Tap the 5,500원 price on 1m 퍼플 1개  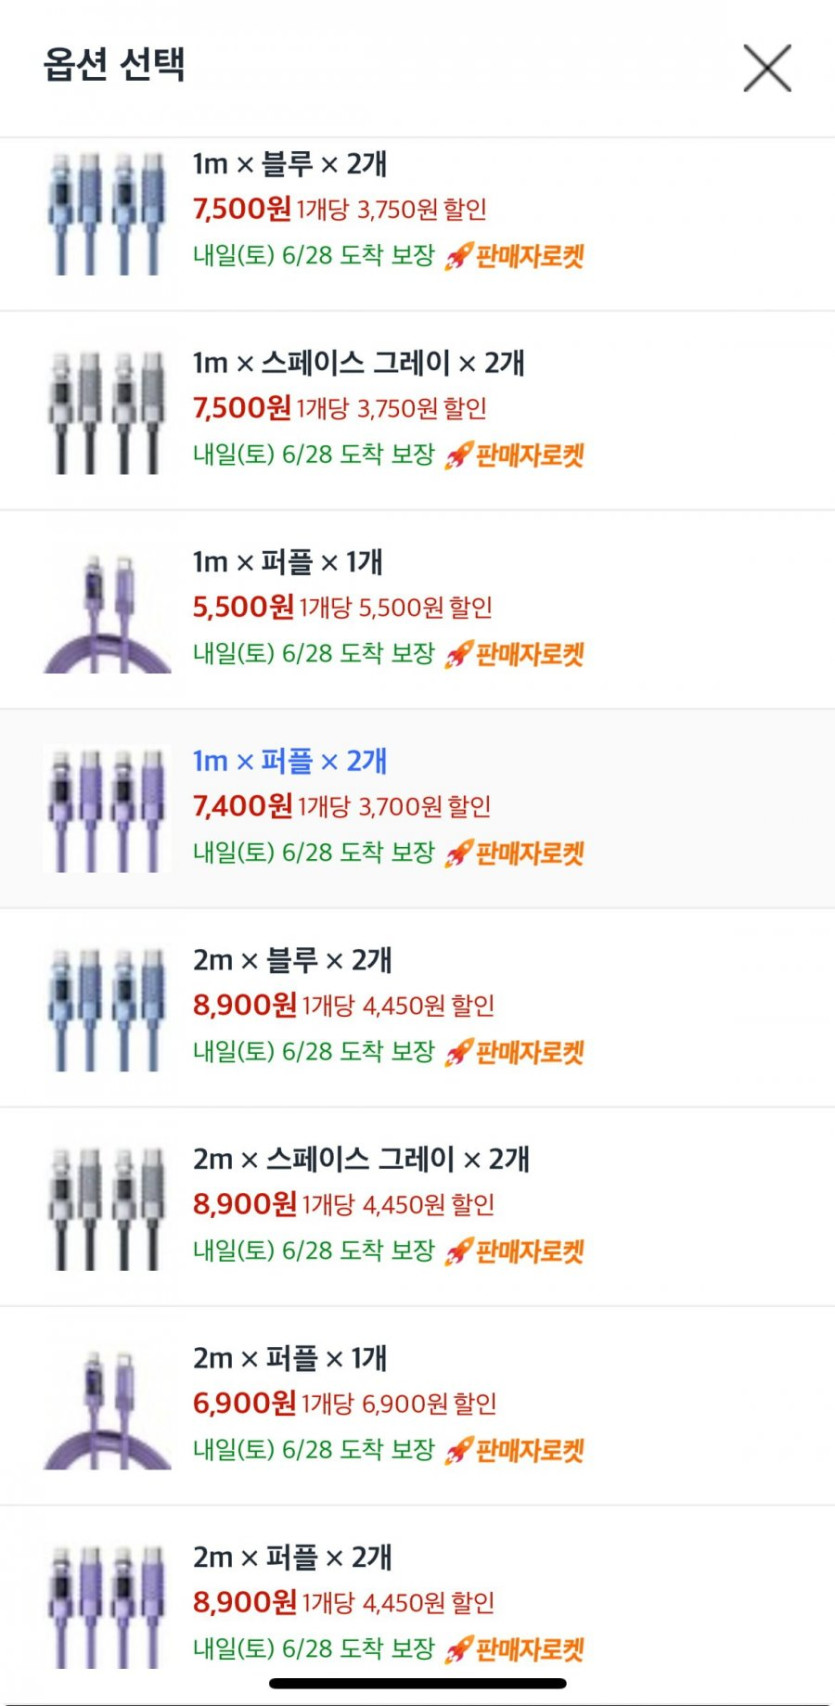pyautogui.click(x=243, y=607)
